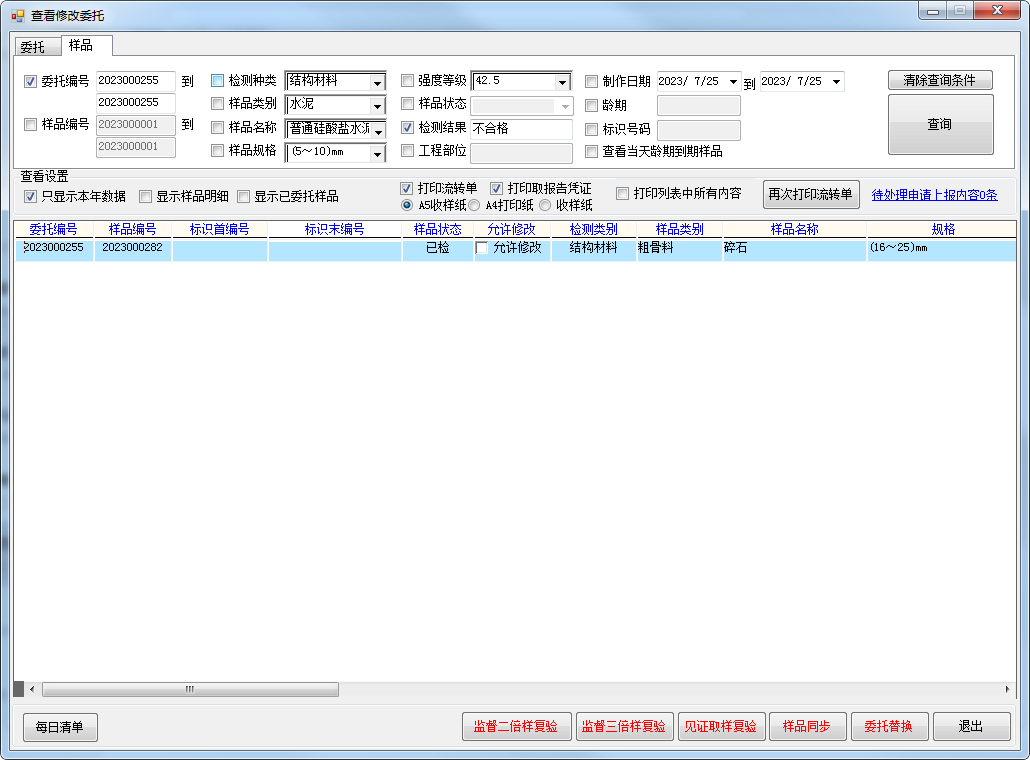This screenshot has height=760, width=1030.
Task: Switch to the 委托 tab
Action: (33, 47)
